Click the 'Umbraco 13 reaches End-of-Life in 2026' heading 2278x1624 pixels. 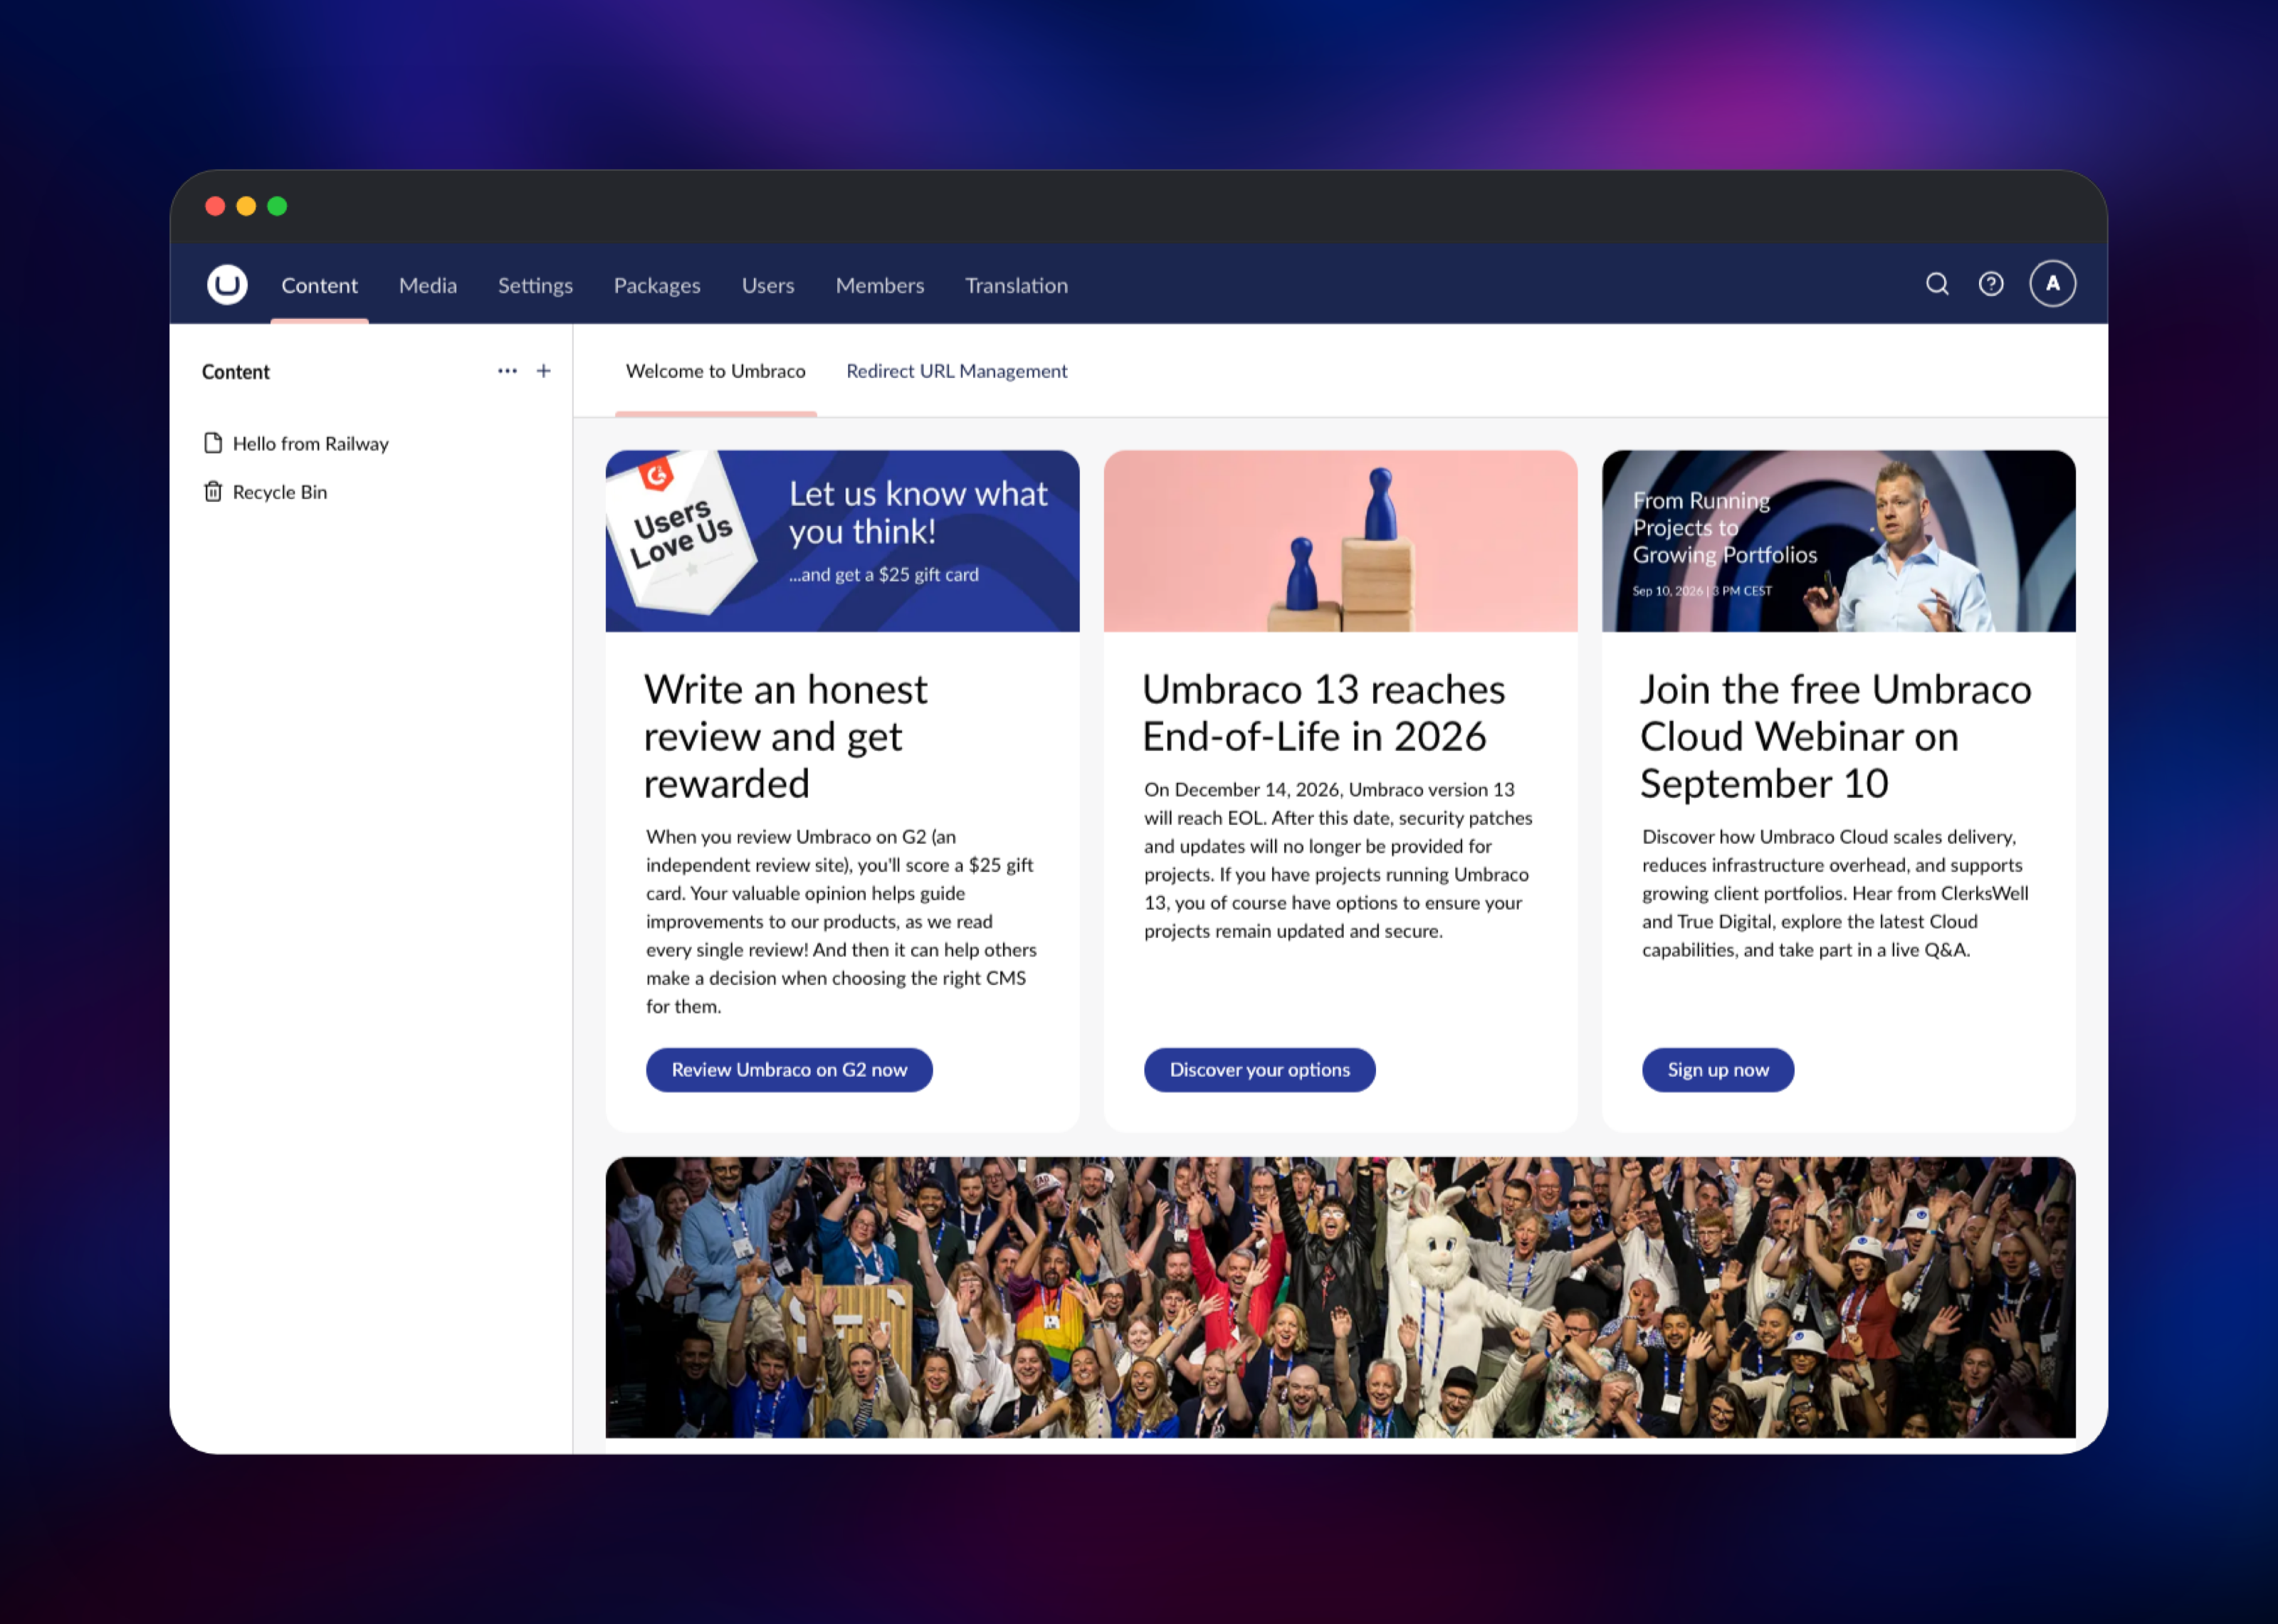pos(1324,713)
